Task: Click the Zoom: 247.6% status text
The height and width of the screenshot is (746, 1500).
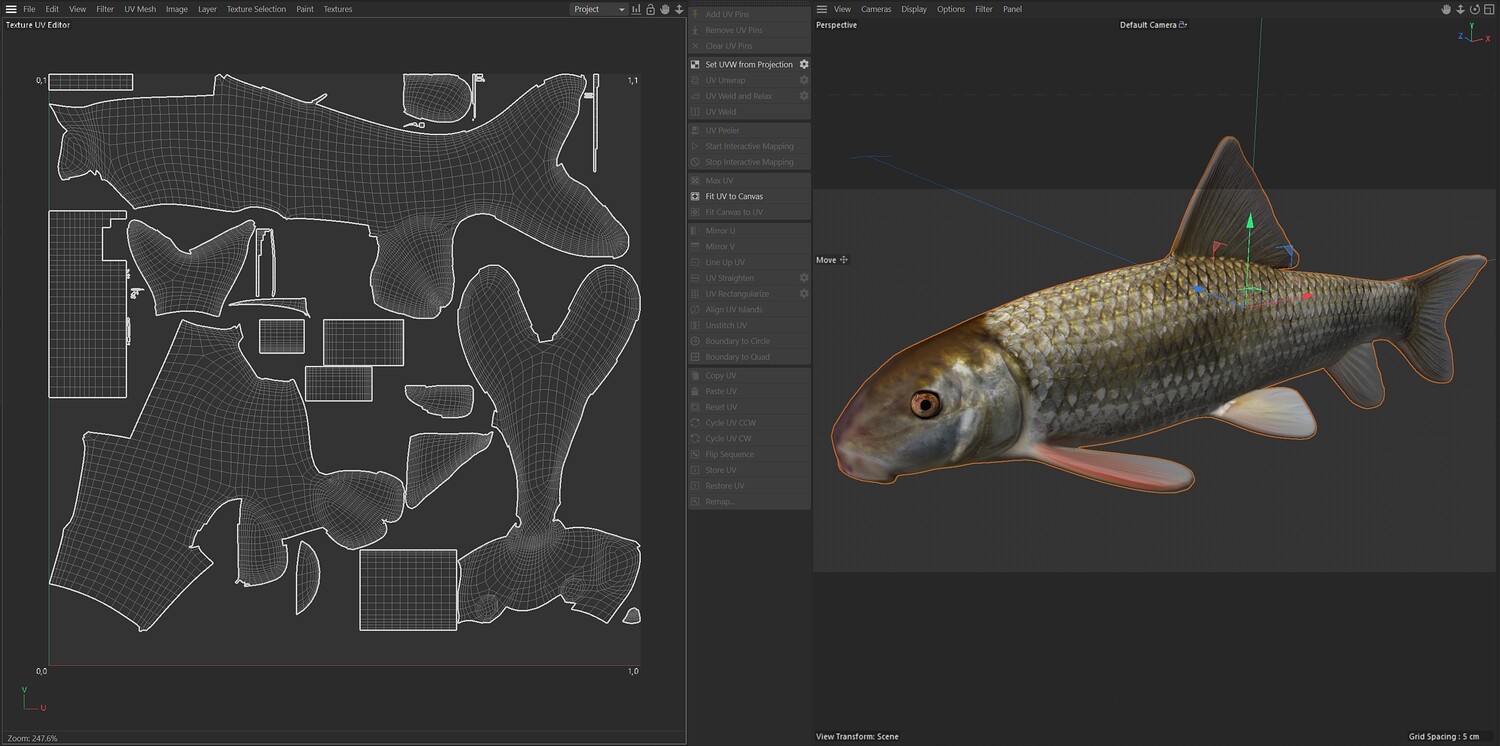Action: [32, 738]
